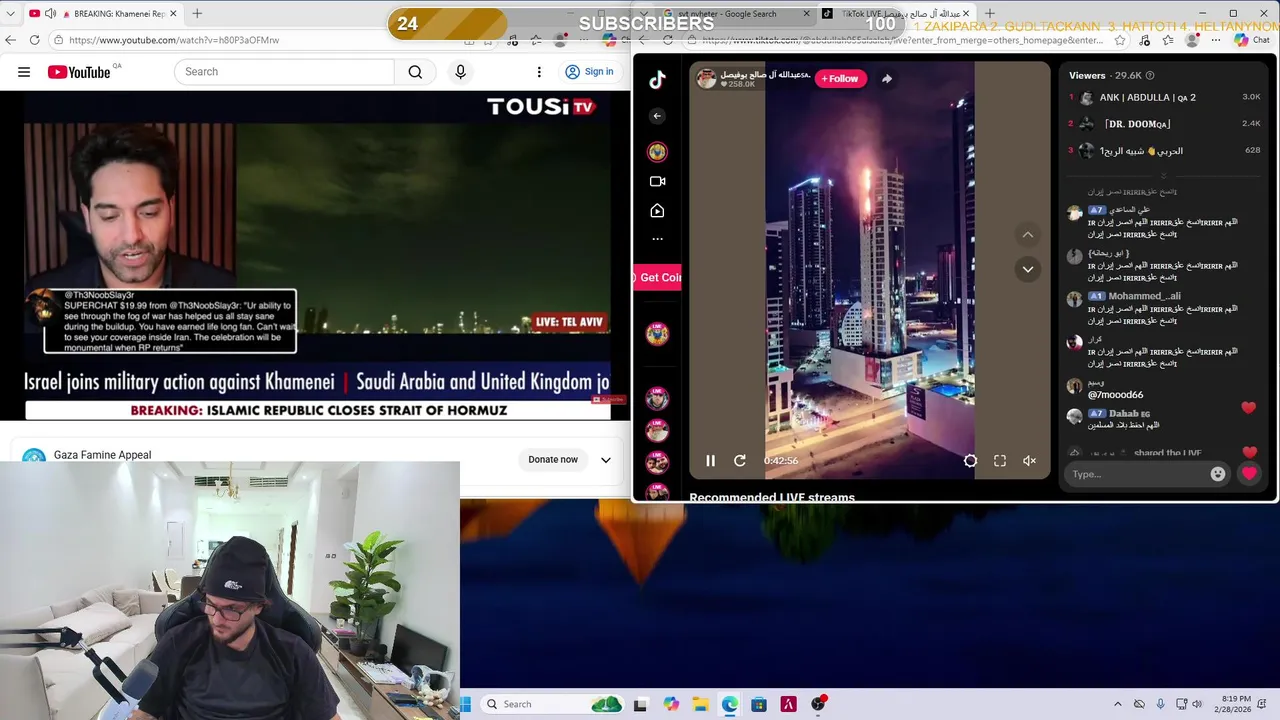
Task: Click the YouTube search magnifier button
Action: (415, 72)
